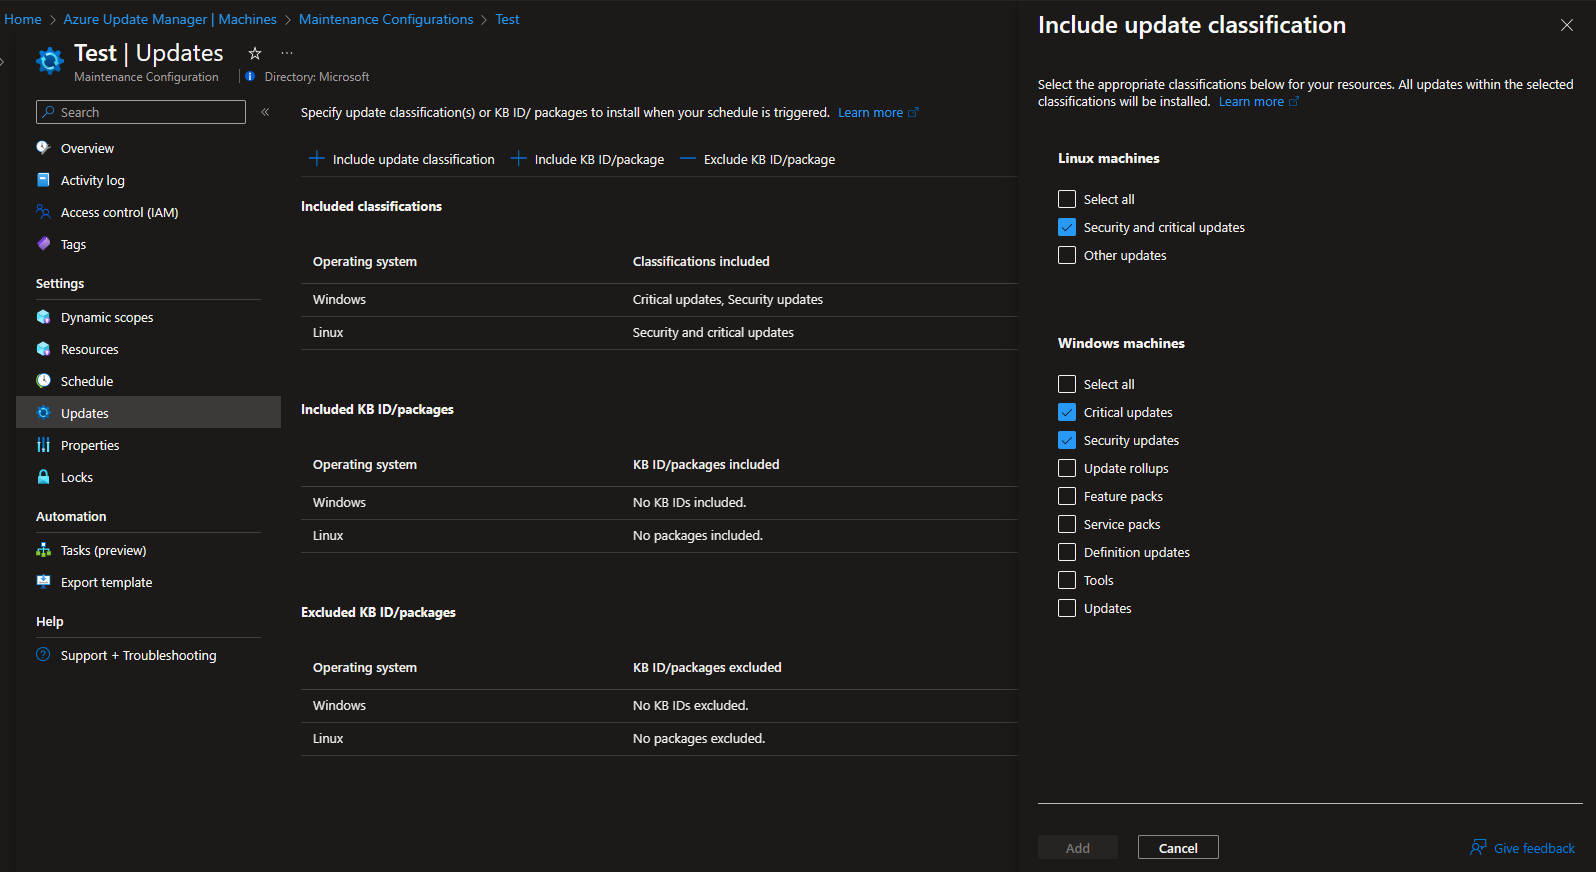Click the Dynamic scopes icon
Viewport: 1596px width, 872px height.
point(43,317)
